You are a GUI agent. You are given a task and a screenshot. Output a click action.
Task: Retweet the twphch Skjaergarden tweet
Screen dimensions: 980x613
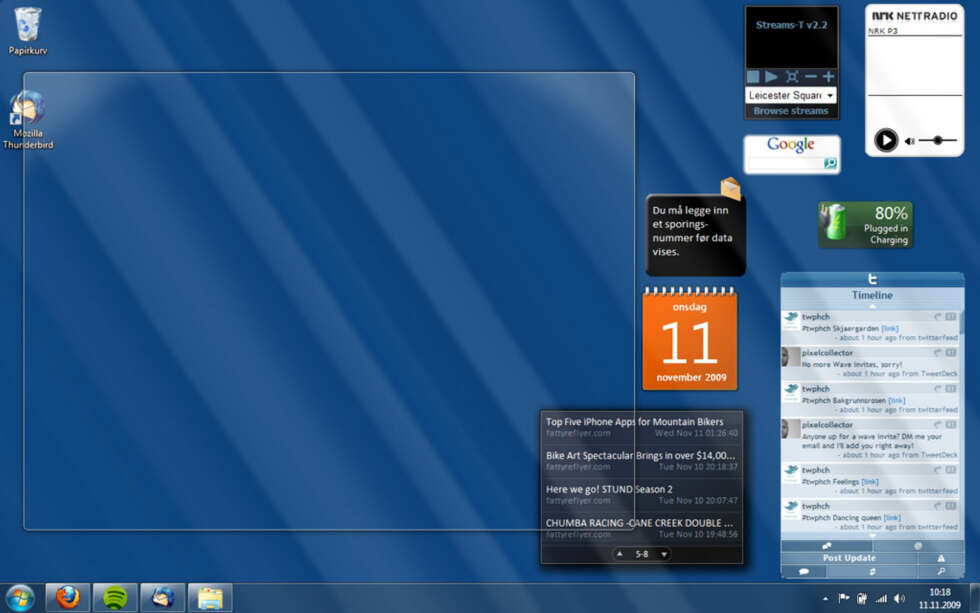click(x=951, y=317)
